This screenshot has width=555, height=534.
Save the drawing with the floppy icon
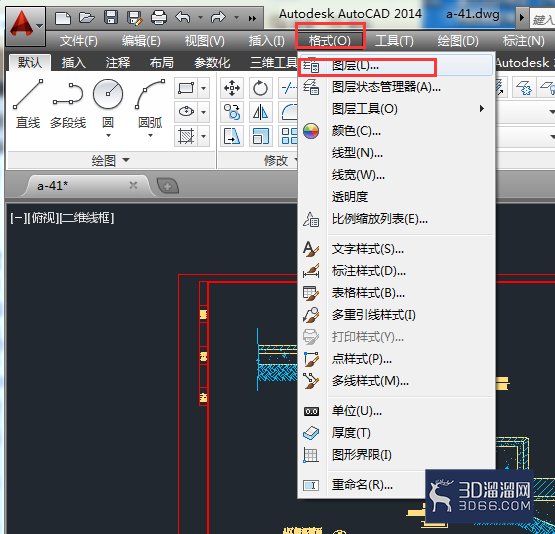[111, 17]
